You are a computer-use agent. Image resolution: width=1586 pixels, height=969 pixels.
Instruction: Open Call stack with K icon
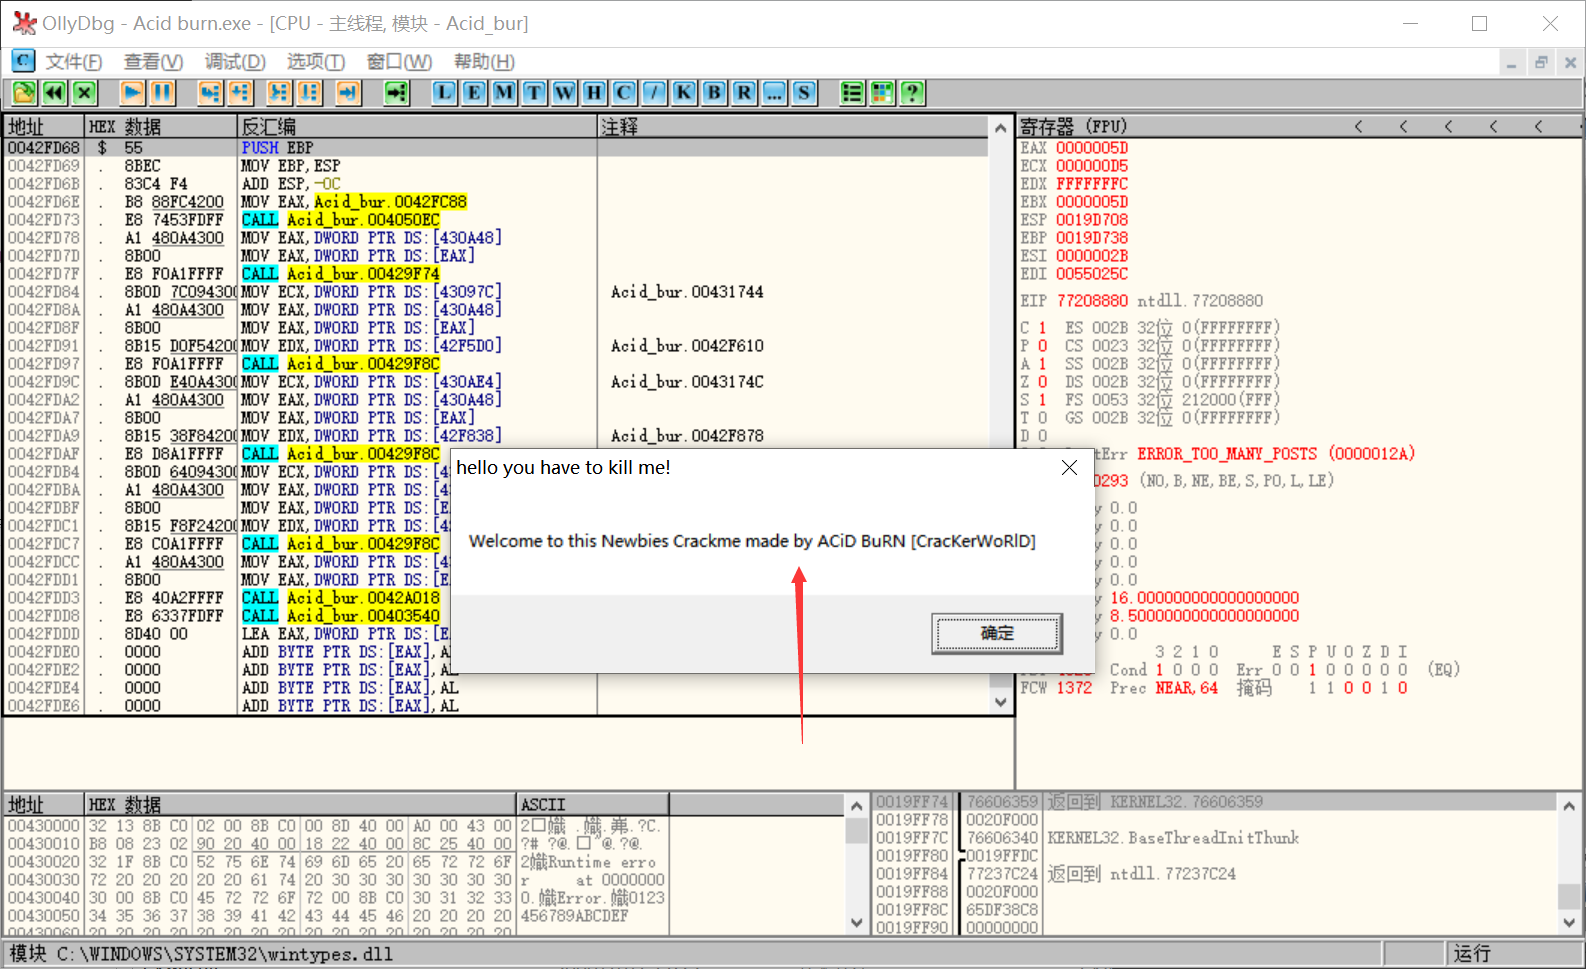coord(684,93)
